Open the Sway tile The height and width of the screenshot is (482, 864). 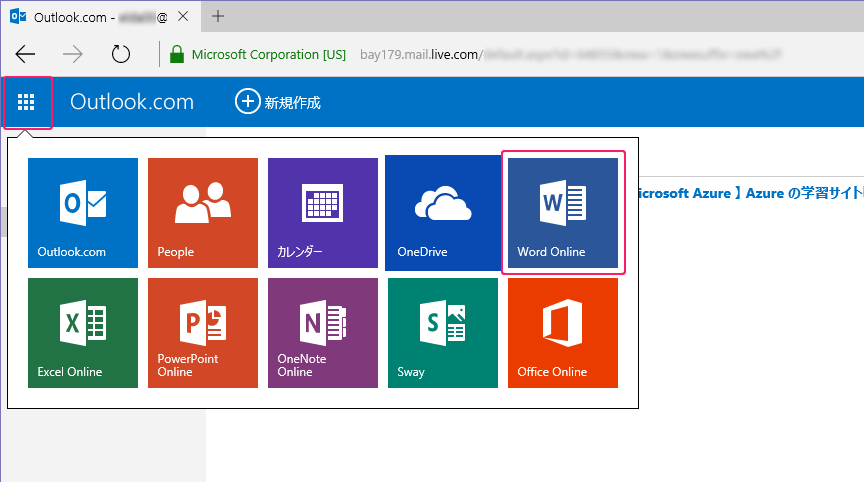pyautogui.click(x=443, y=333)
